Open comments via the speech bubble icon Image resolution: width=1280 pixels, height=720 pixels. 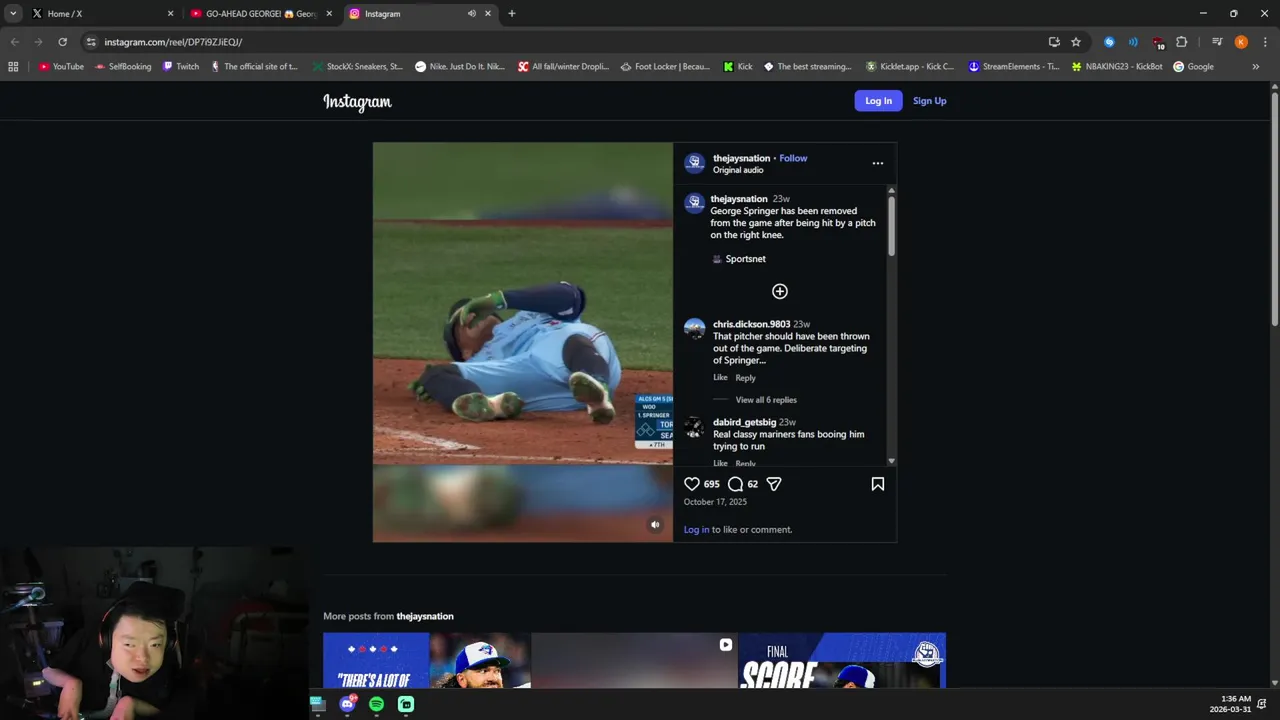(736, 484)
